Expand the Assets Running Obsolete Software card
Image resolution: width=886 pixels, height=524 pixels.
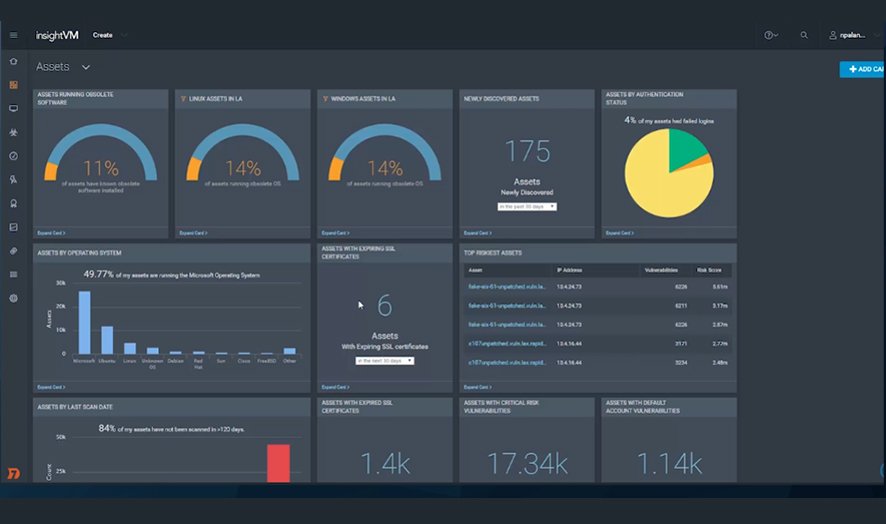[52, 232]
